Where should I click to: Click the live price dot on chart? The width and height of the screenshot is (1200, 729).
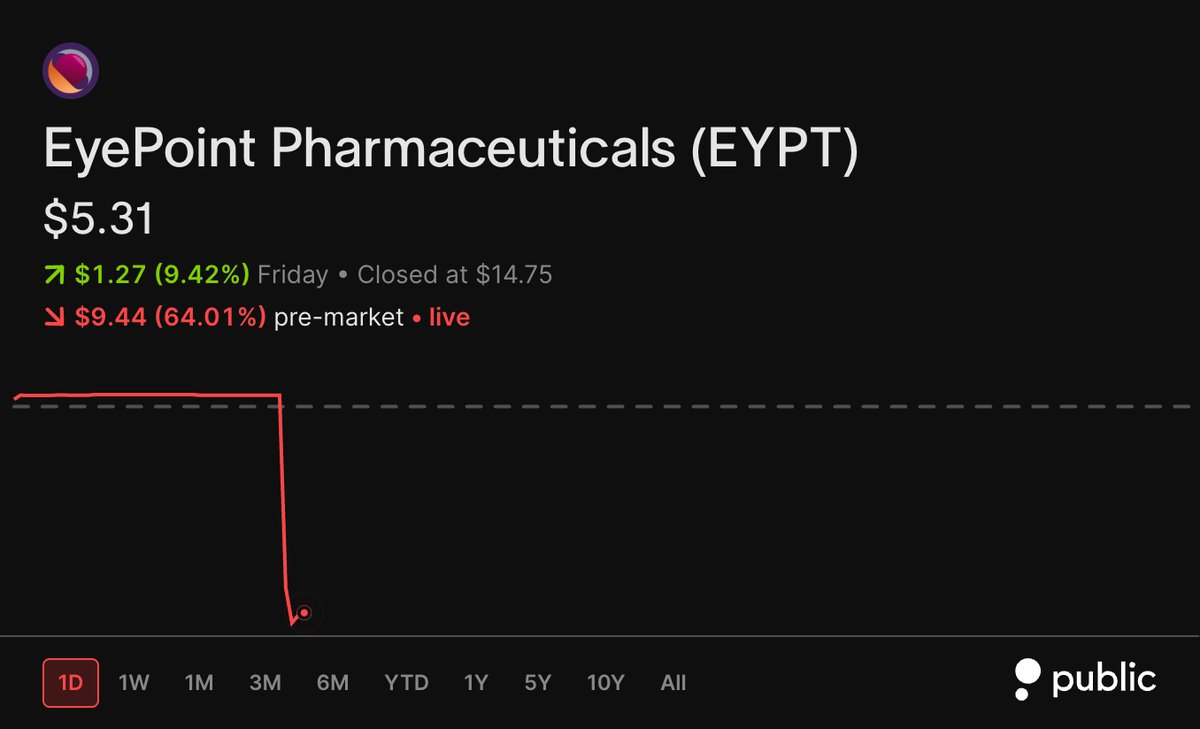pyautogui.click(x=305, y=613)
